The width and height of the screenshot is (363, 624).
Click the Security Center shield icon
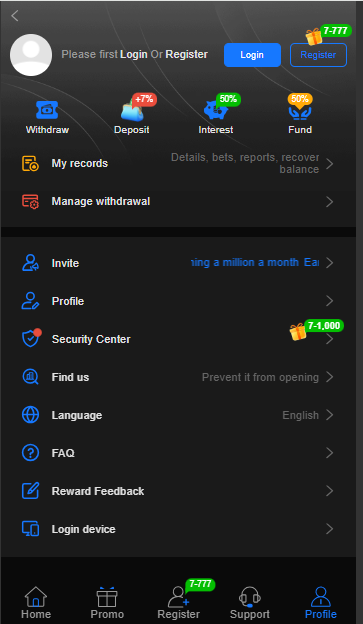[31, 339]
